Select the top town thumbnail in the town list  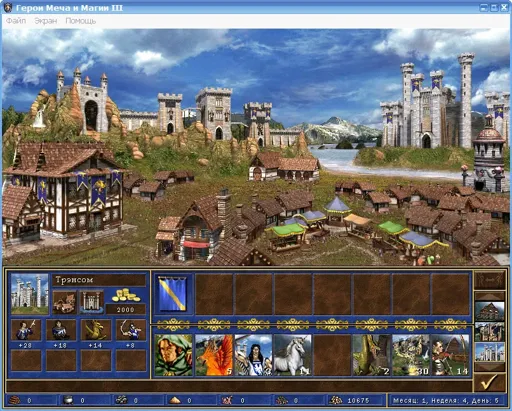pos(489,312)
